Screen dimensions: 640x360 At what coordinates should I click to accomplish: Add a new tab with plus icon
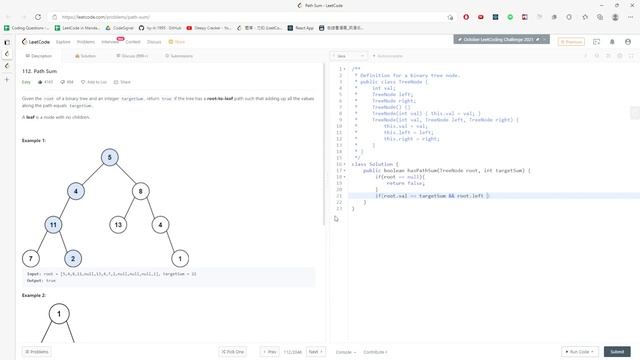(7, 80)
